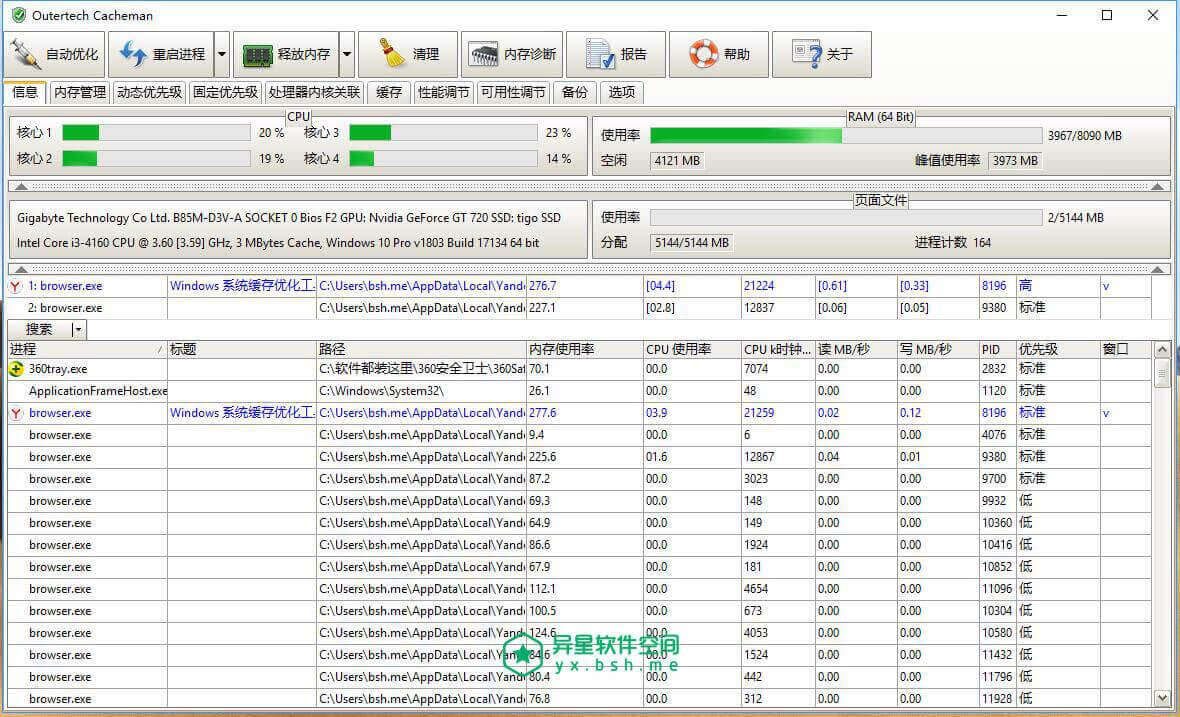The image size is (1180, 717).
Task: Sort by the 写 MB/秒 column header
Action: 938,349
